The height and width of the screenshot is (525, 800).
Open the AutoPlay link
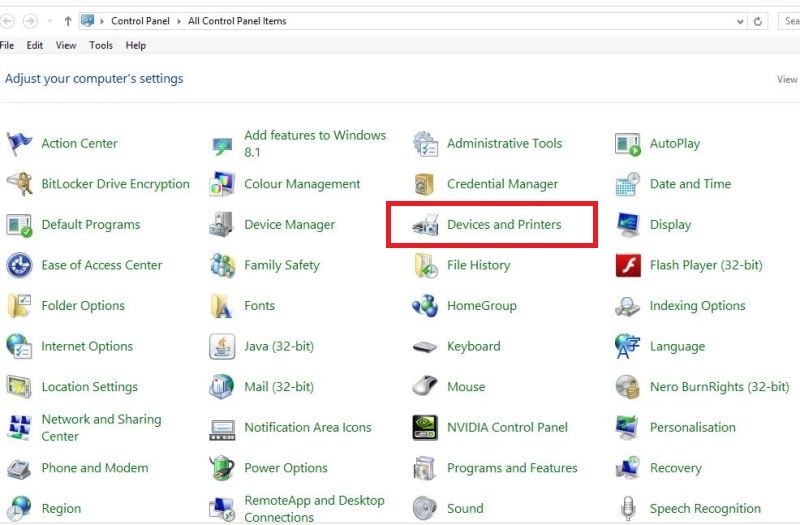[674, 144]
